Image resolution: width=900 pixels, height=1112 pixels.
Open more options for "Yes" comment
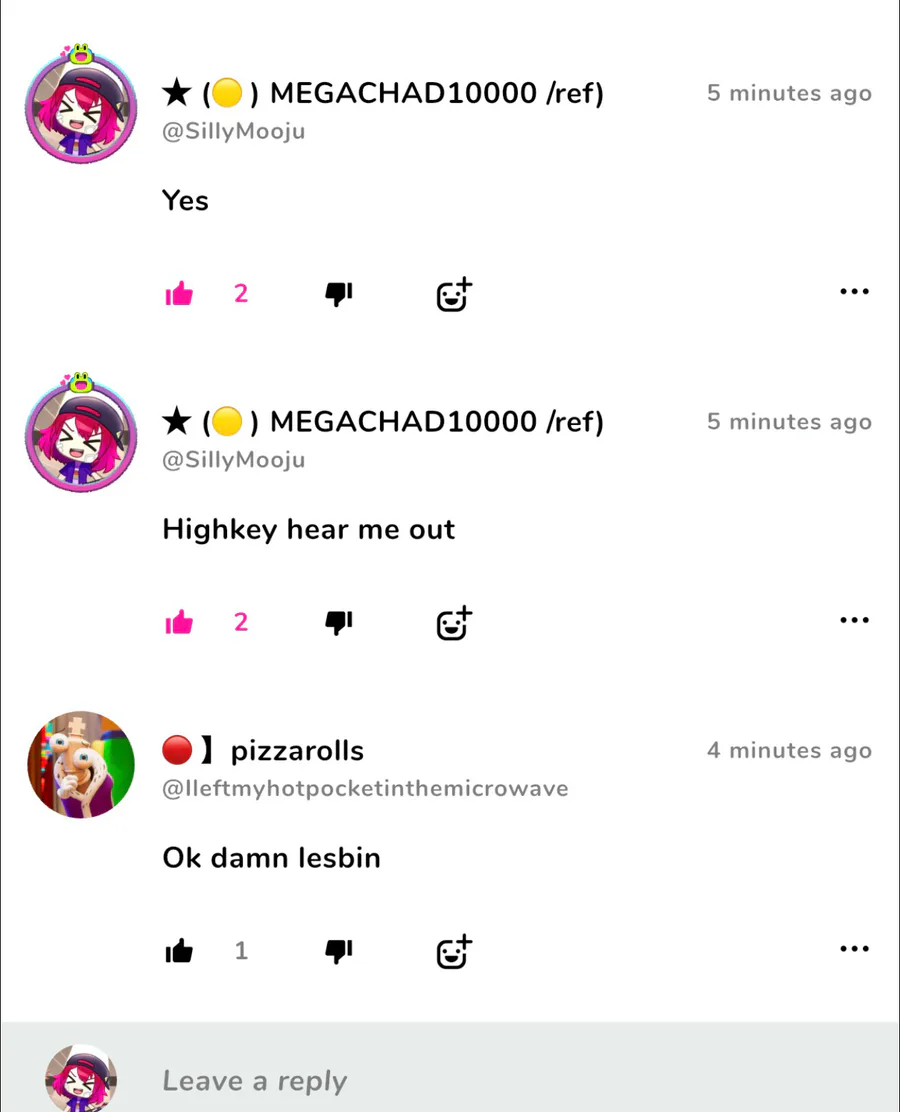click(x=855, y=291)
